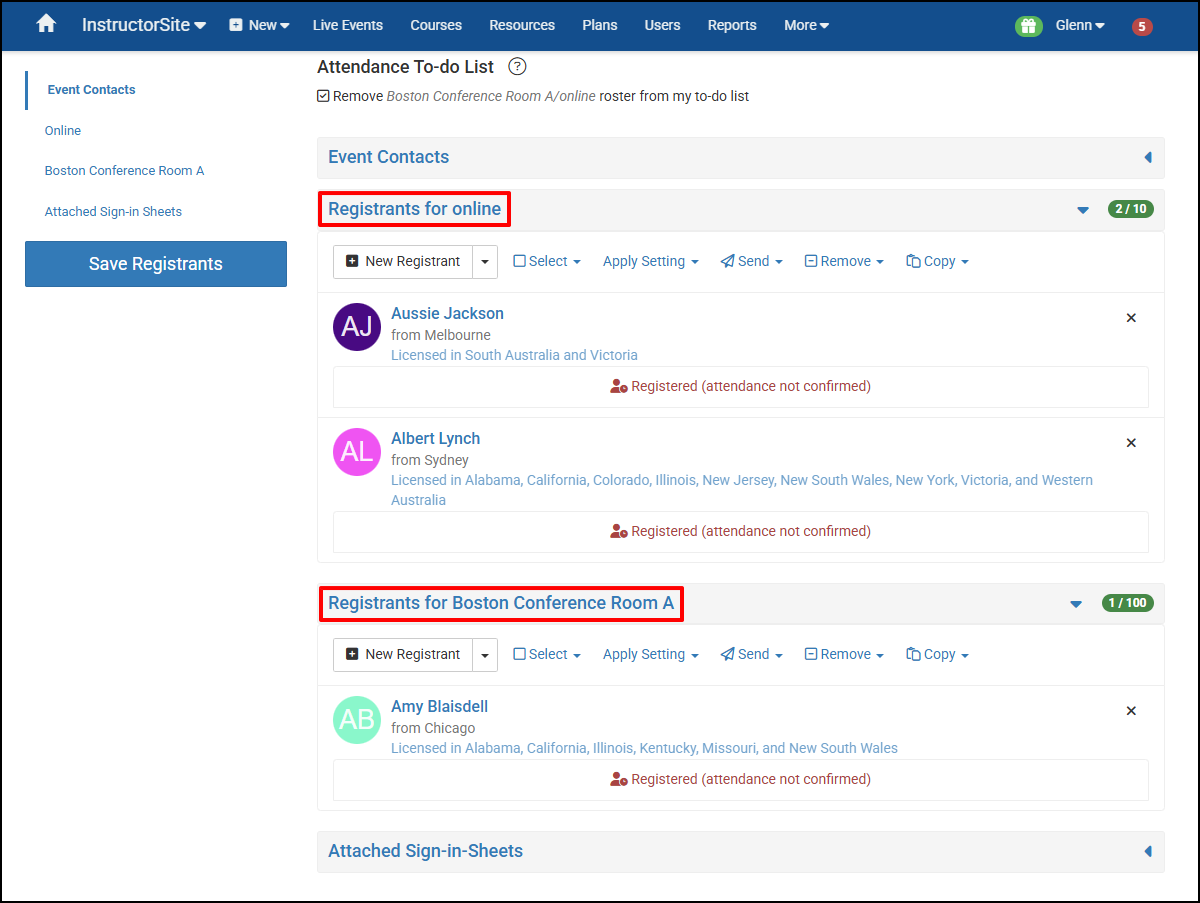The height and width of the screenshot is (903, 1200).
Task: Expand Attached Sign-in-Sheets section arrow
Action: 1147,851
